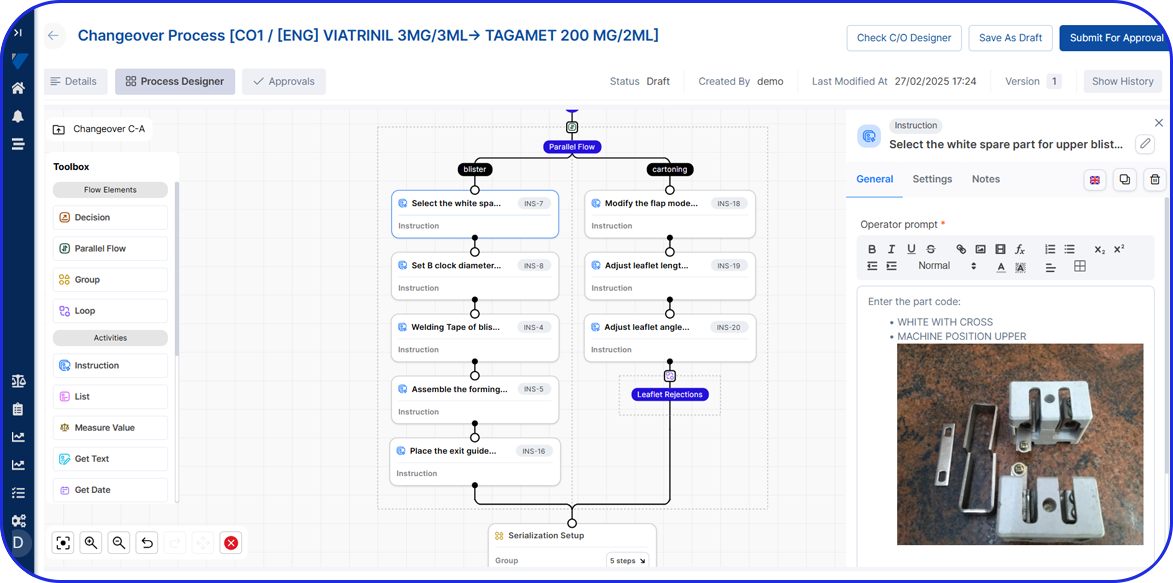Open the text color picker

pyautogui.click(x=1001, y=267)
